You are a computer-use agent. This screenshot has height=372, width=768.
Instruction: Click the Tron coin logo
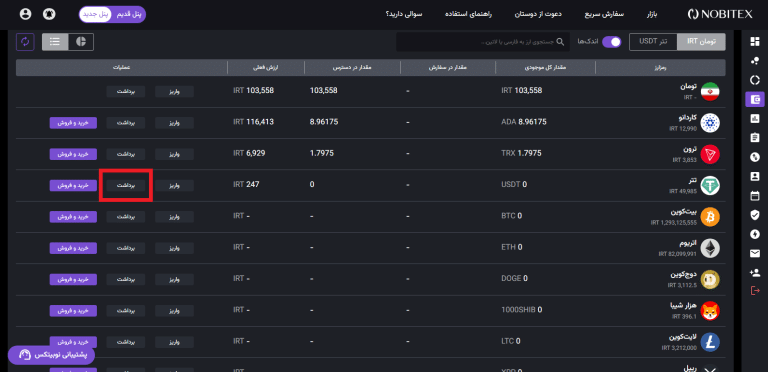pyautogui.click(x=710, y=154)
